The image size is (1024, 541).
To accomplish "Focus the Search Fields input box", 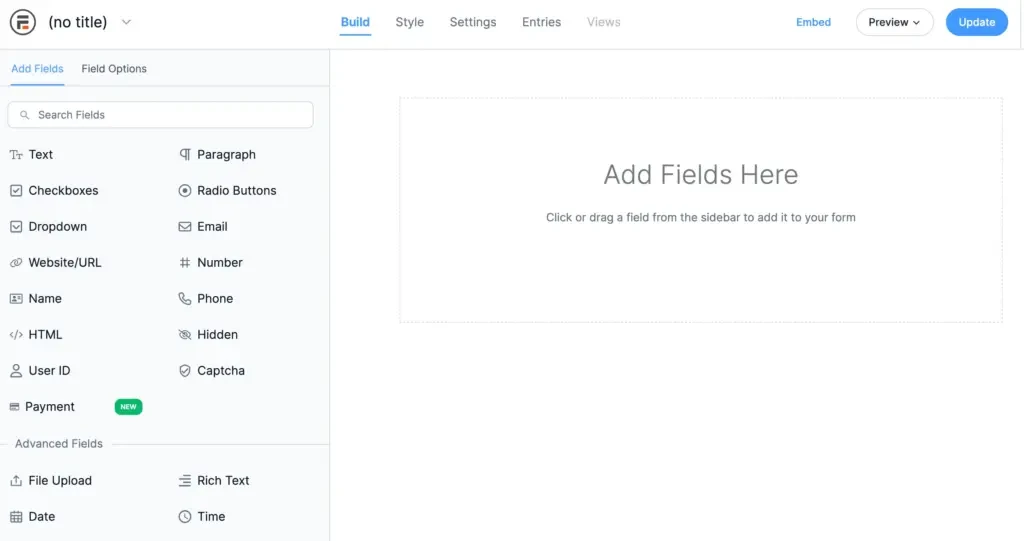I will pyautogui.click(x=160, y=115).
